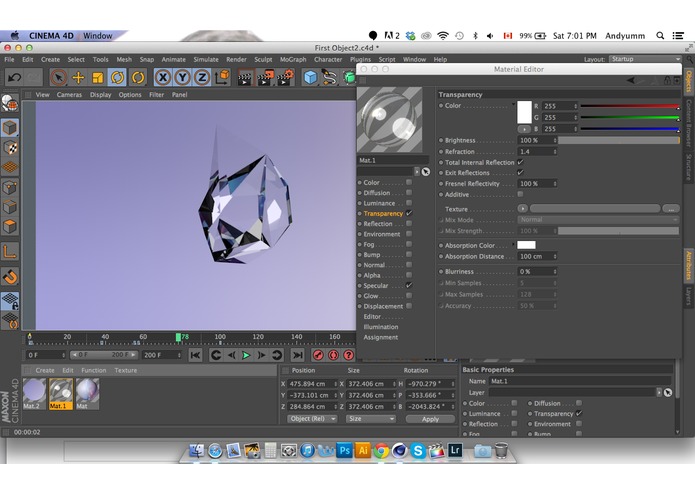Enable the Diffusion material channel
Screen dimensions: 695x494
(409, 193)
